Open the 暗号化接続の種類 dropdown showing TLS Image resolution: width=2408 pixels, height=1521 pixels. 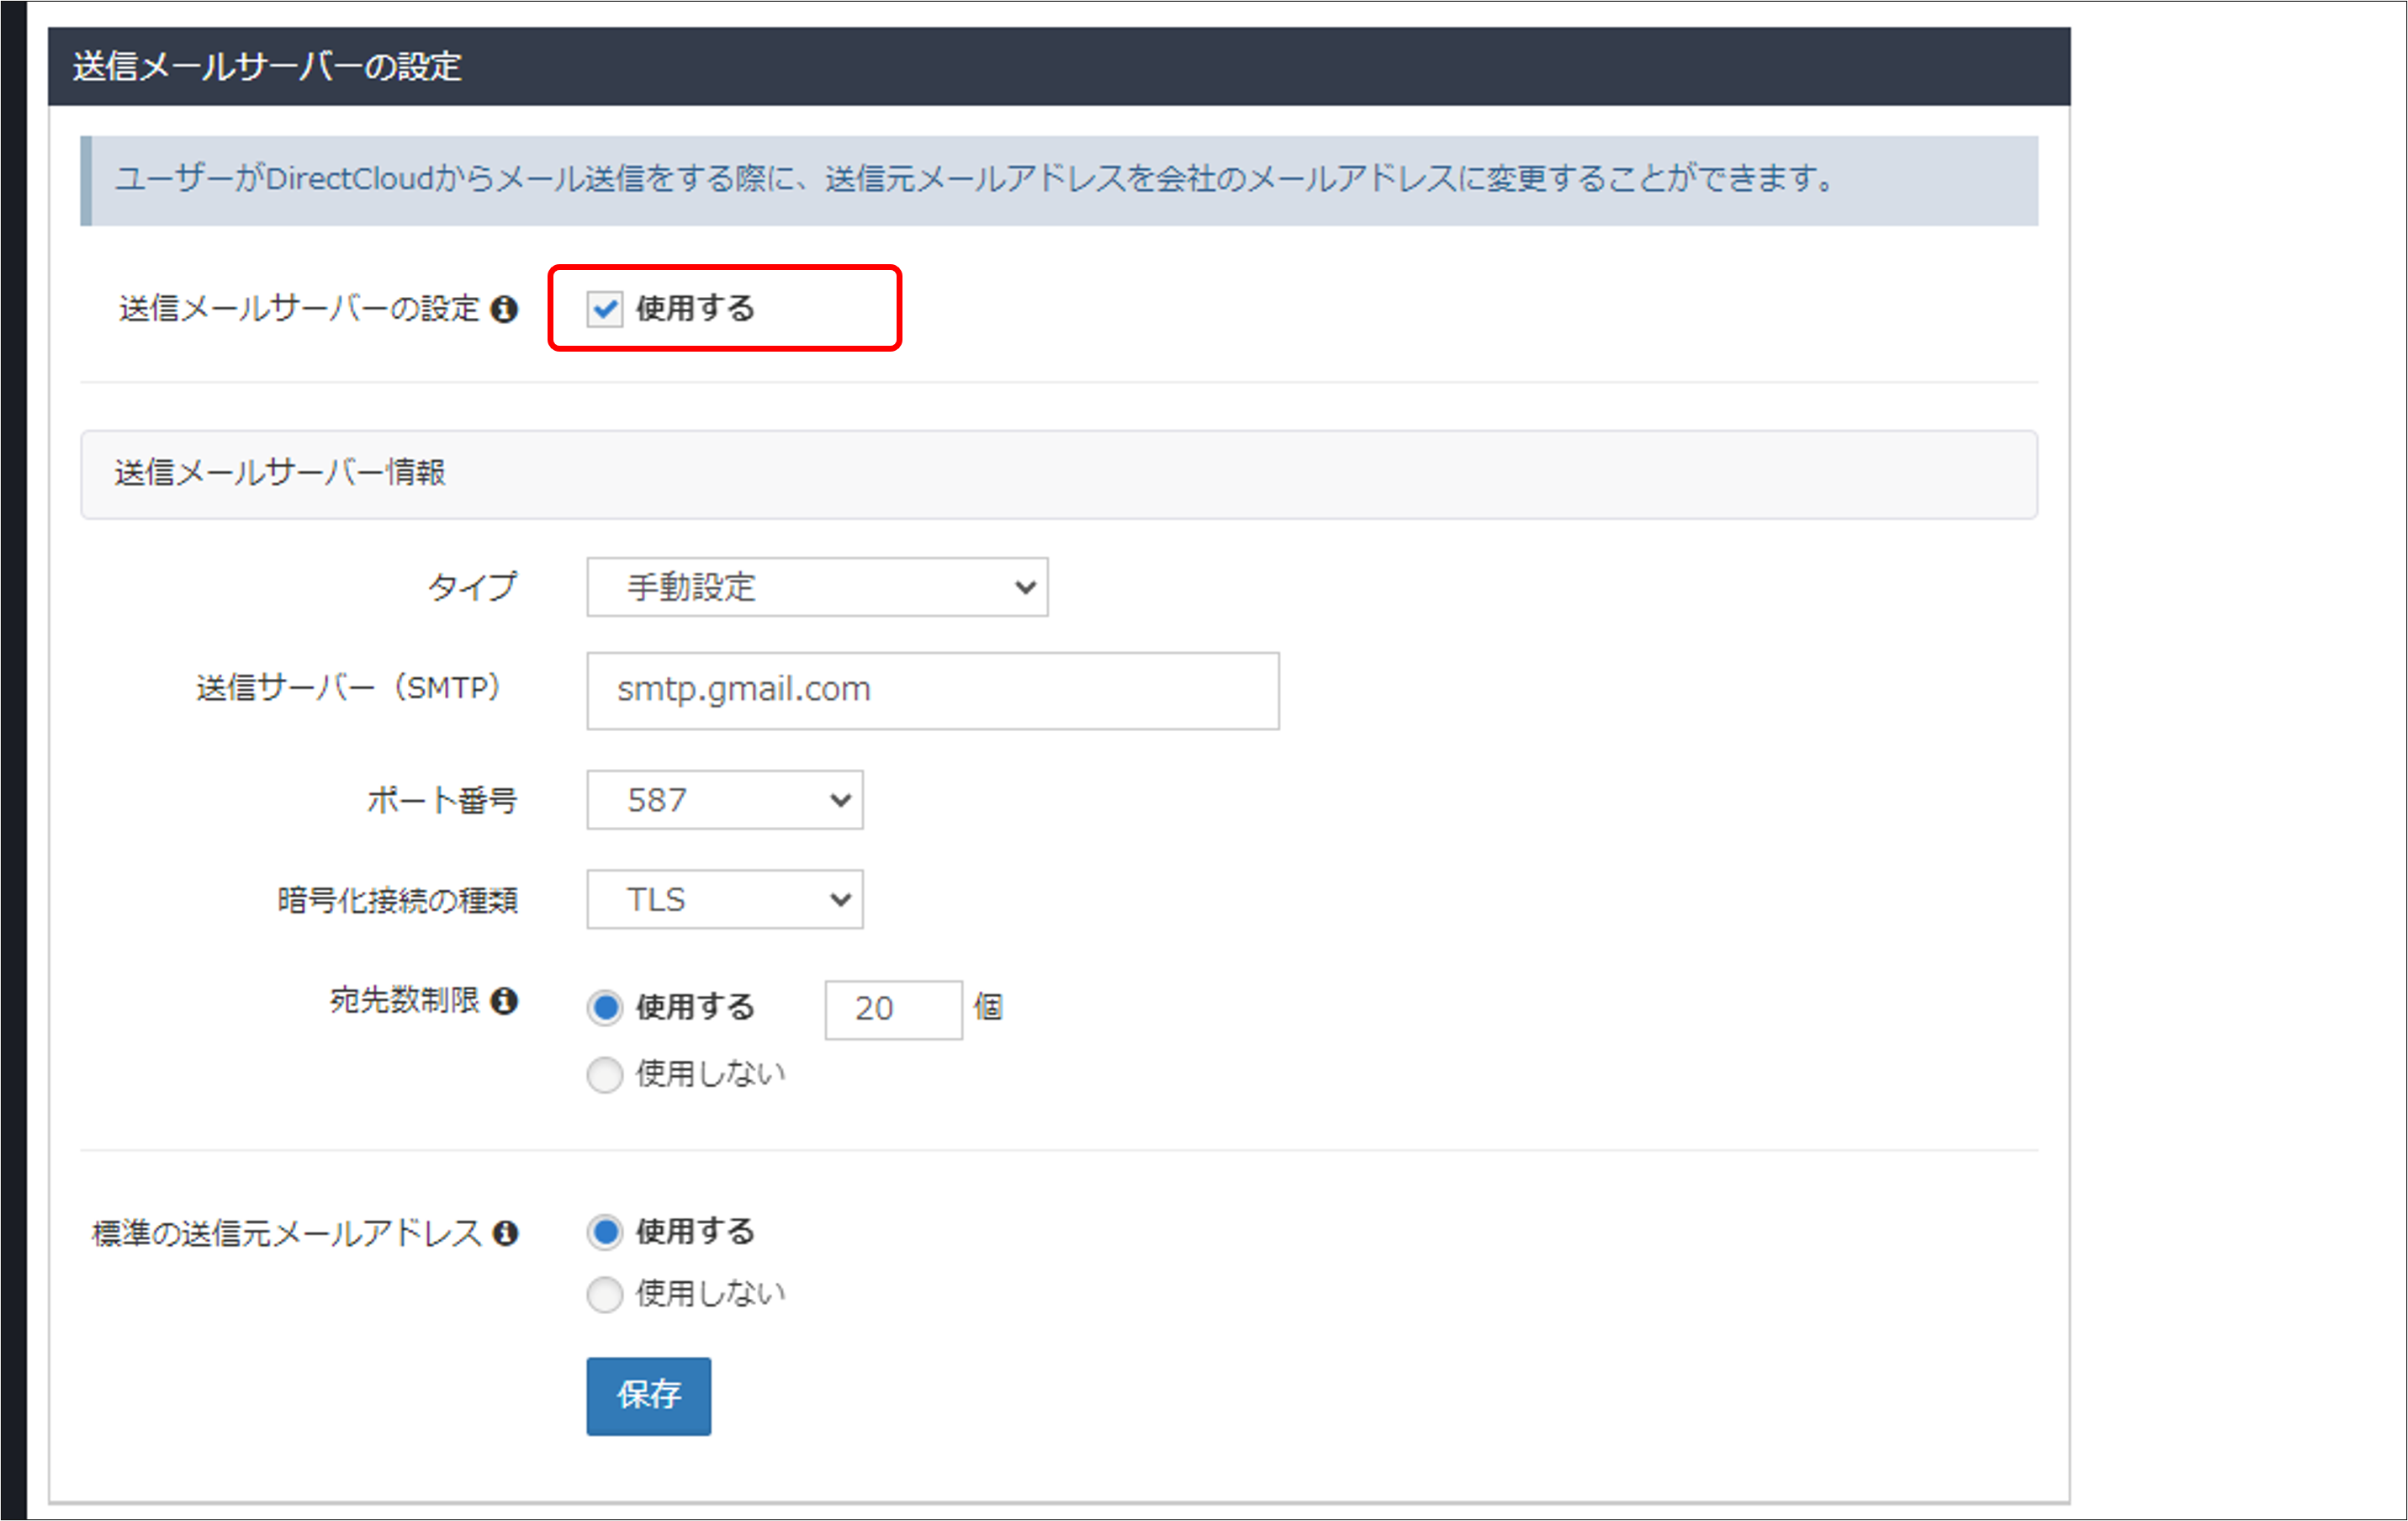tap(724, 900)
